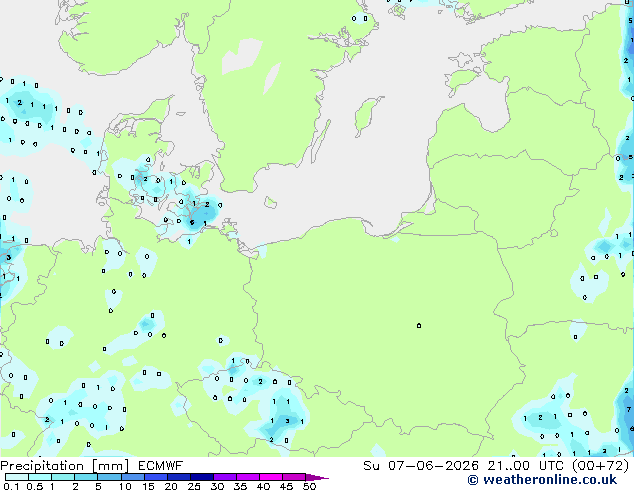
Task: Click the legend scale label '30'
Action: click(x=217, y=486)
